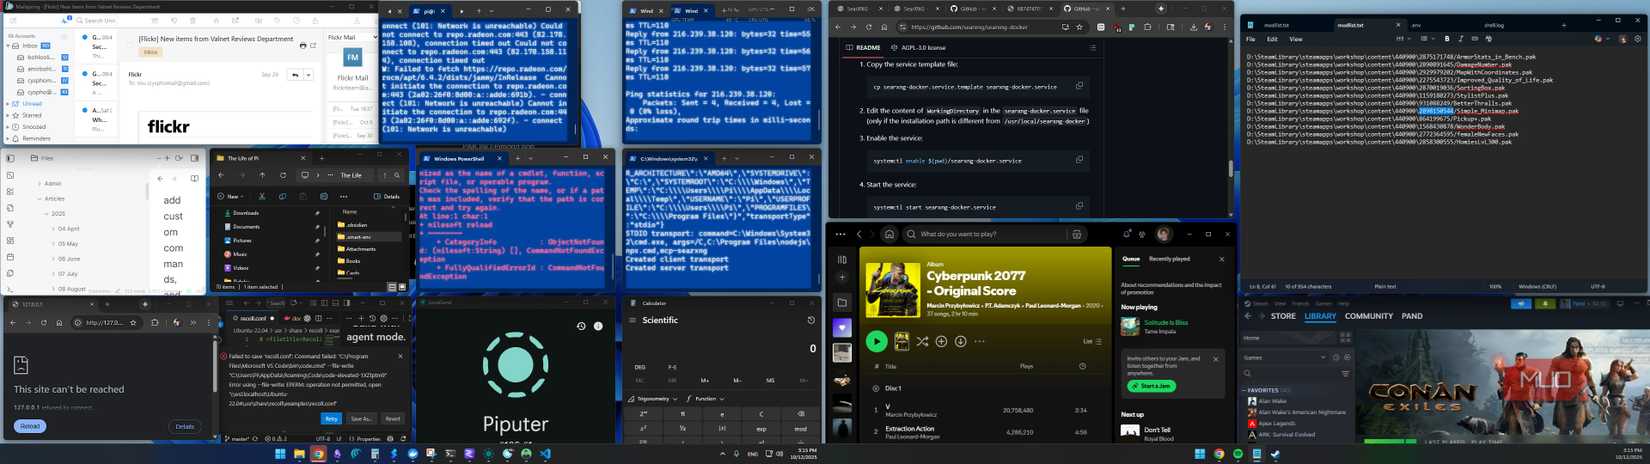Image resolution: width=1650 pixels, height=464 pixels.
Task: Copy the 'cp searxng-docker.service.template' command on GitHub
Action: pyautogui.click(x=1079, y=86)
